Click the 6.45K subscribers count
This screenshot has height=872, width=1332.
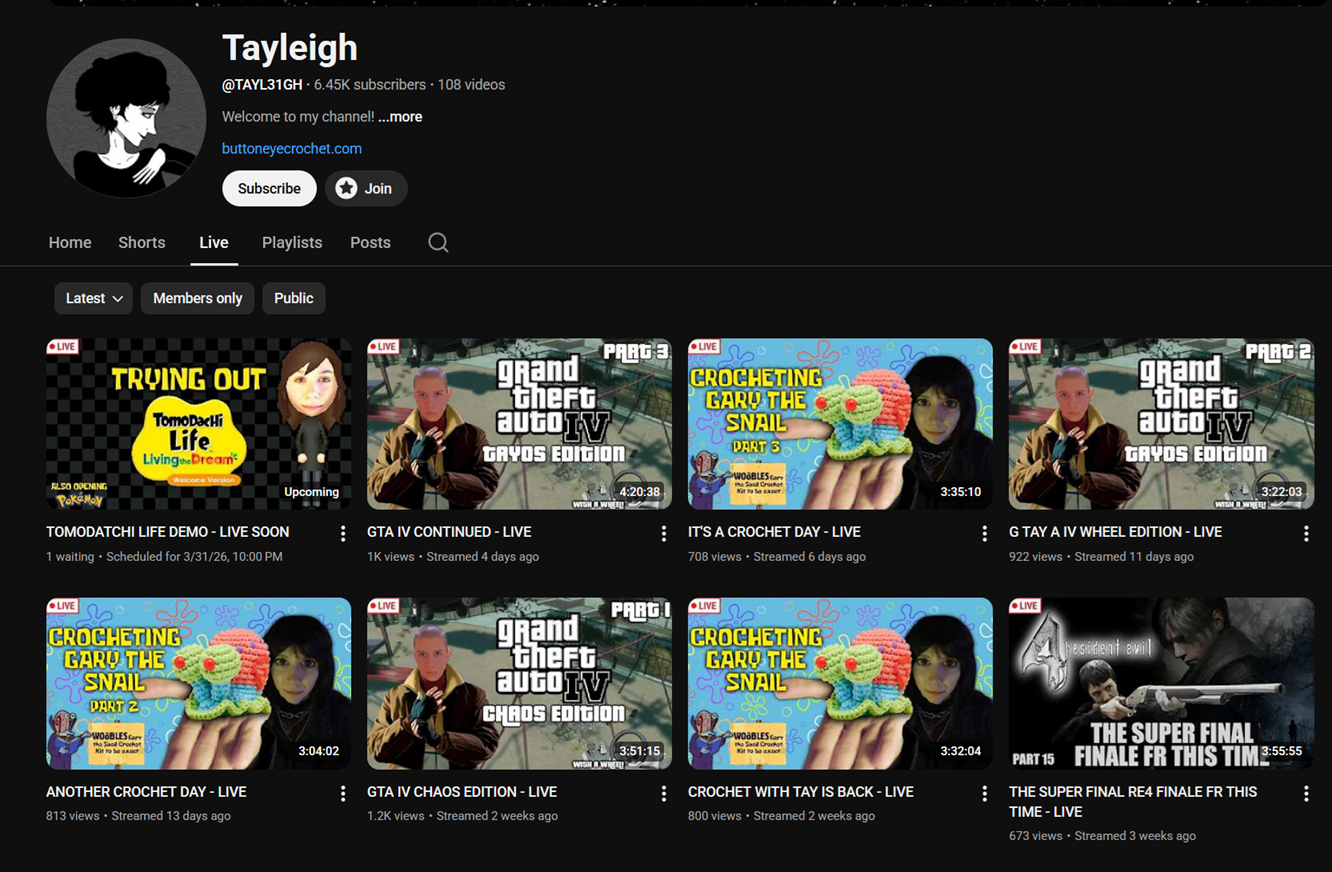[x=370, y=85]
